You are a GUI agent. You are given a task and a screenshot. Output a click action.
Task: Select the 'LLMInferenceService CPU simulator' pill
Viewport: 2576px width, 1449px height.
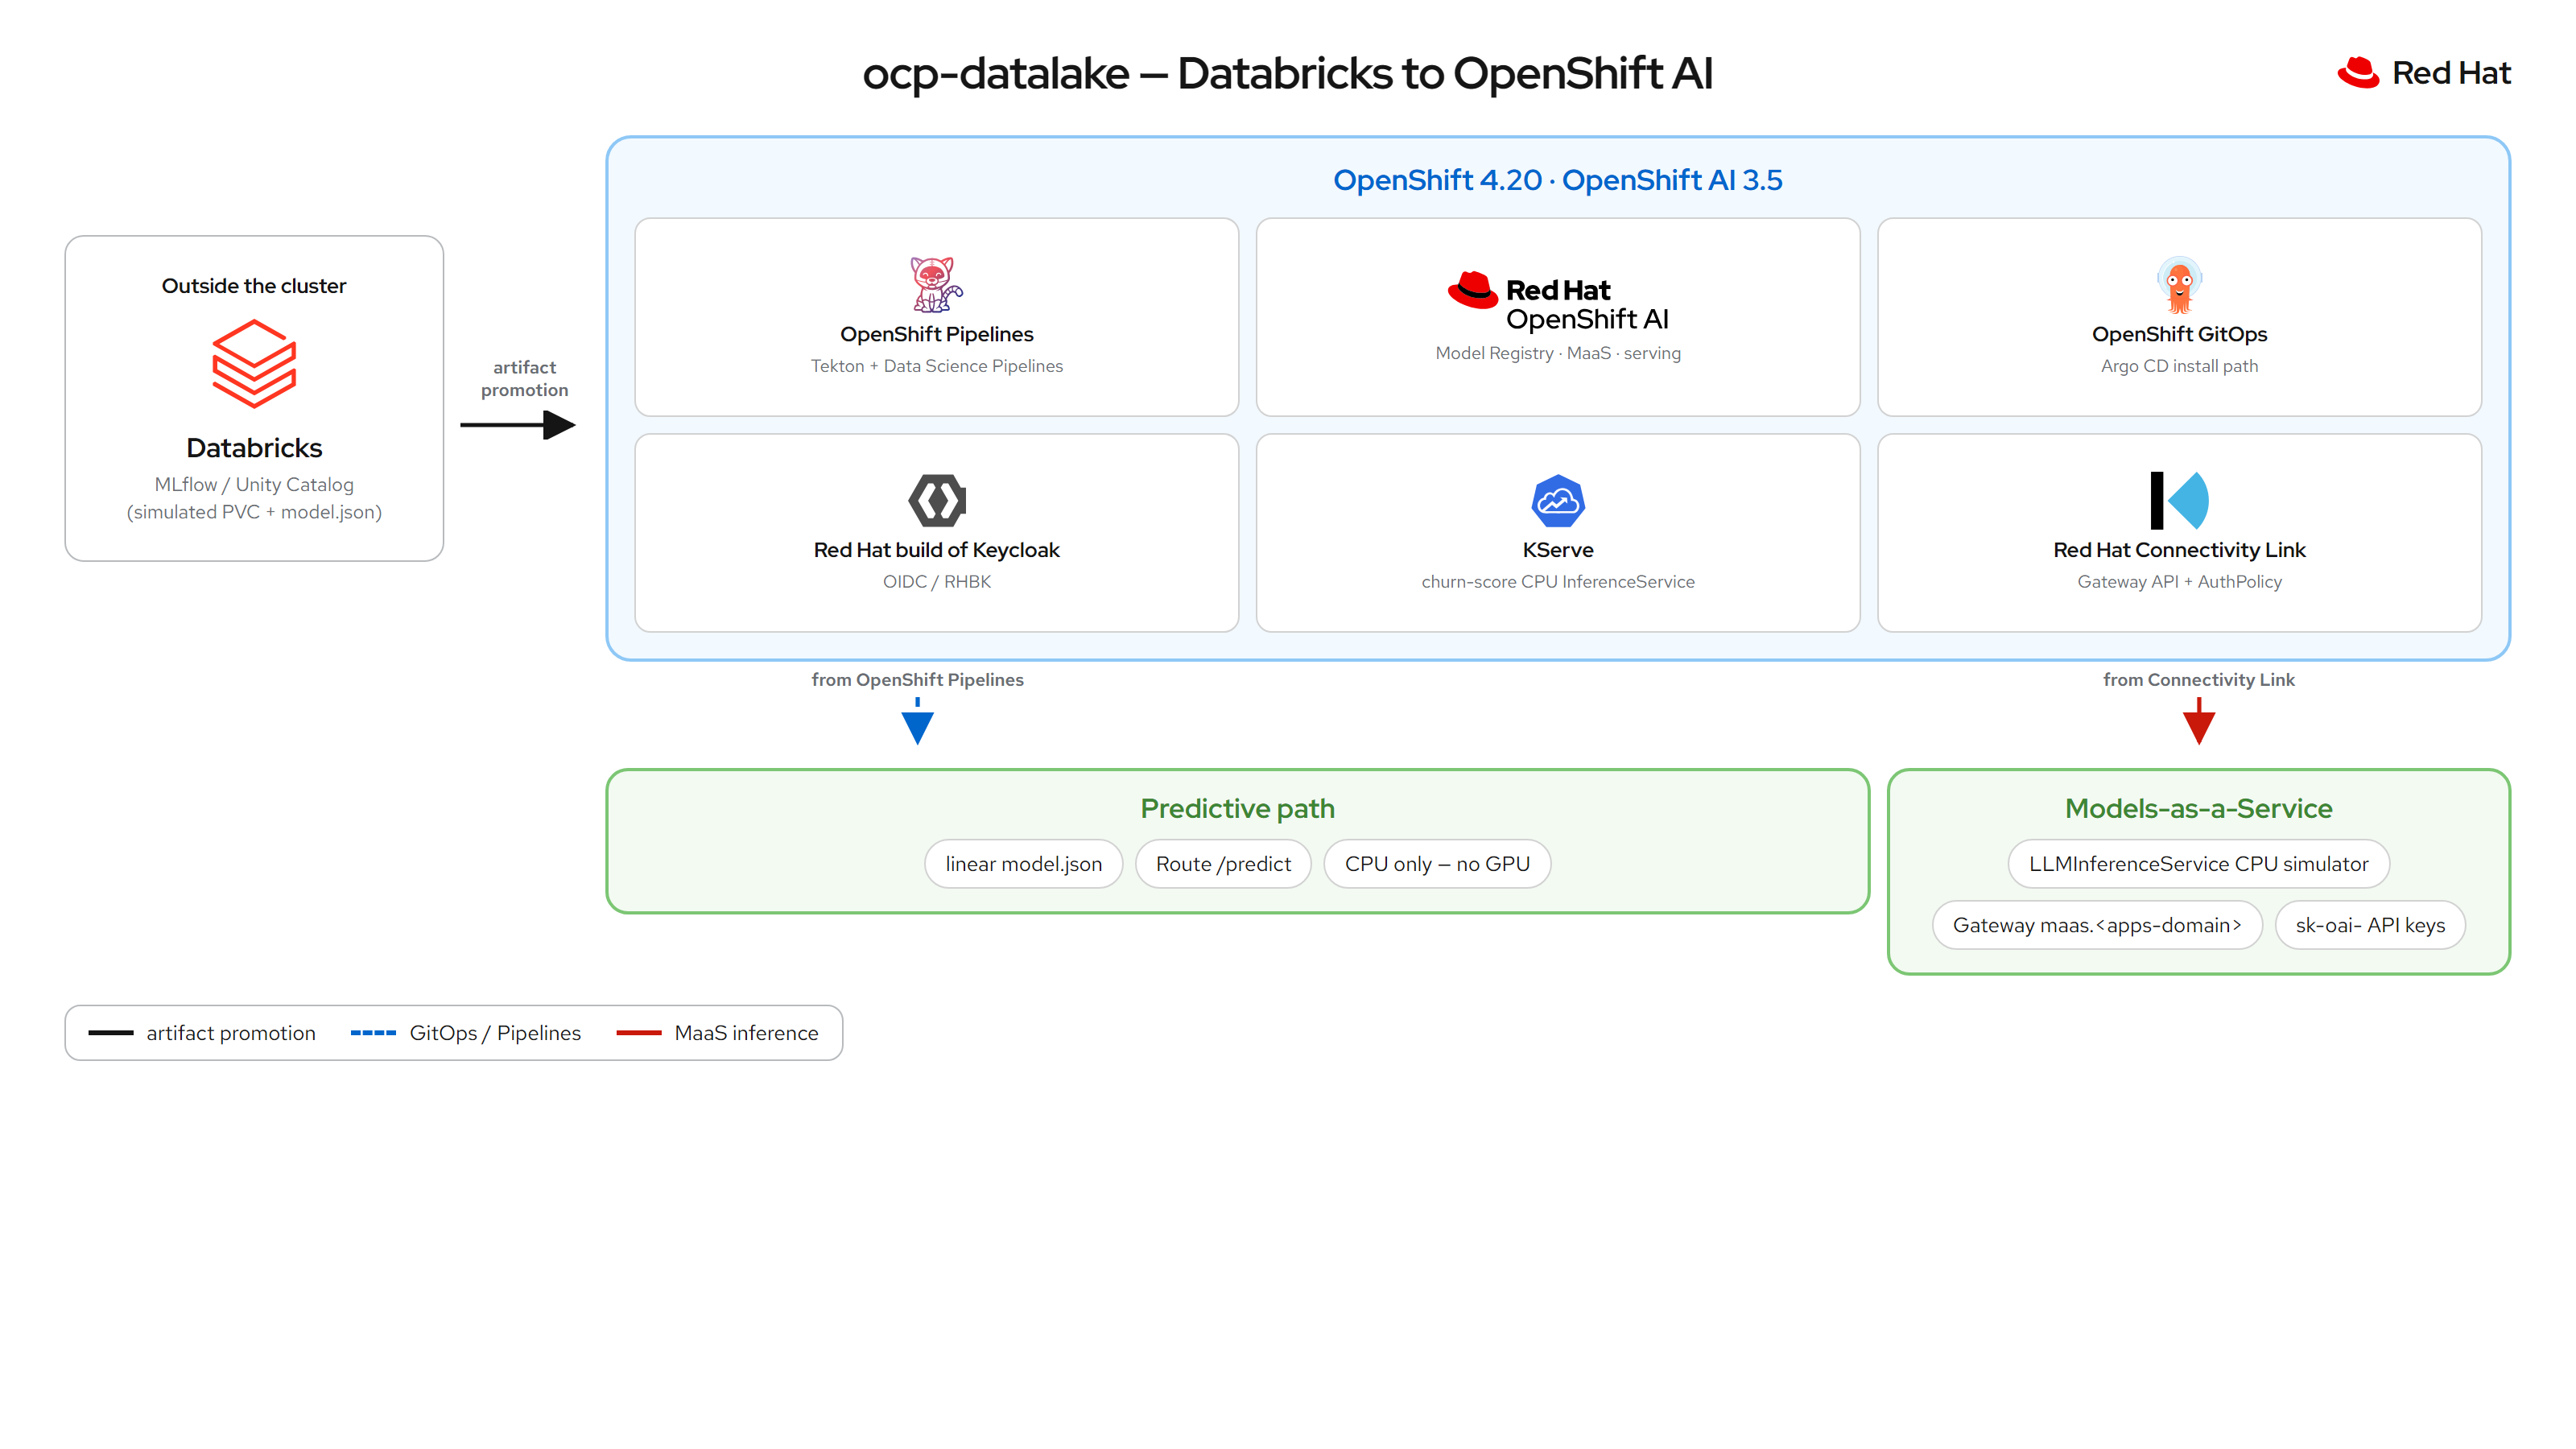[2198, 864]
